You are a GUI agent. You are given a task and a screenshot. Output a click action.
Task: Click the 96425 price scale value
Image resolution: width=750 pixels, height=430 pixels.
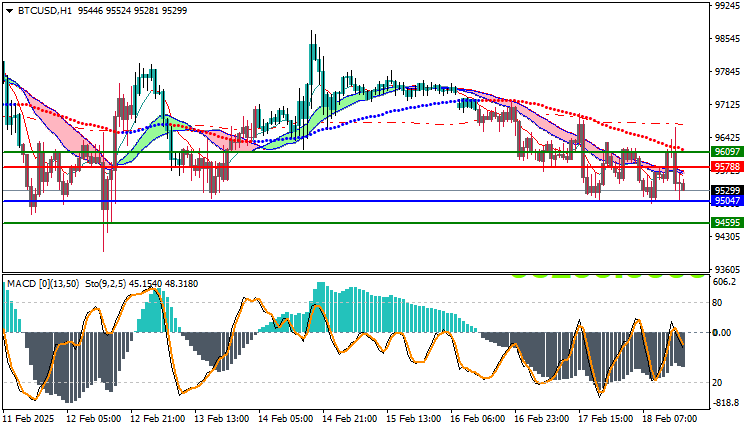(727, 138)
